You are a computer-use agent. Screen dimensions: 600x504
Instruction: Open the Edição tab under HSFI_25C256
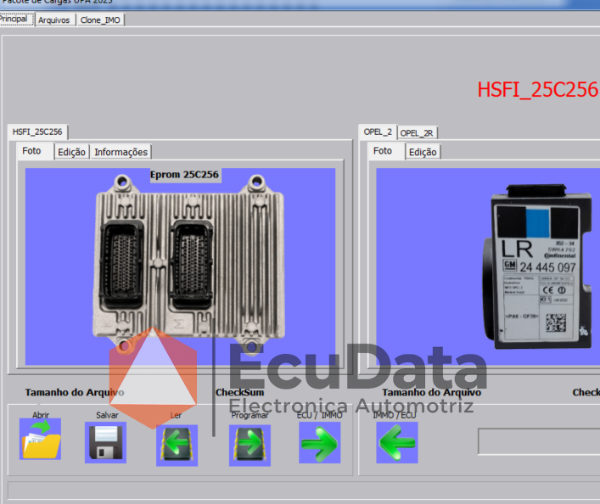72,152
